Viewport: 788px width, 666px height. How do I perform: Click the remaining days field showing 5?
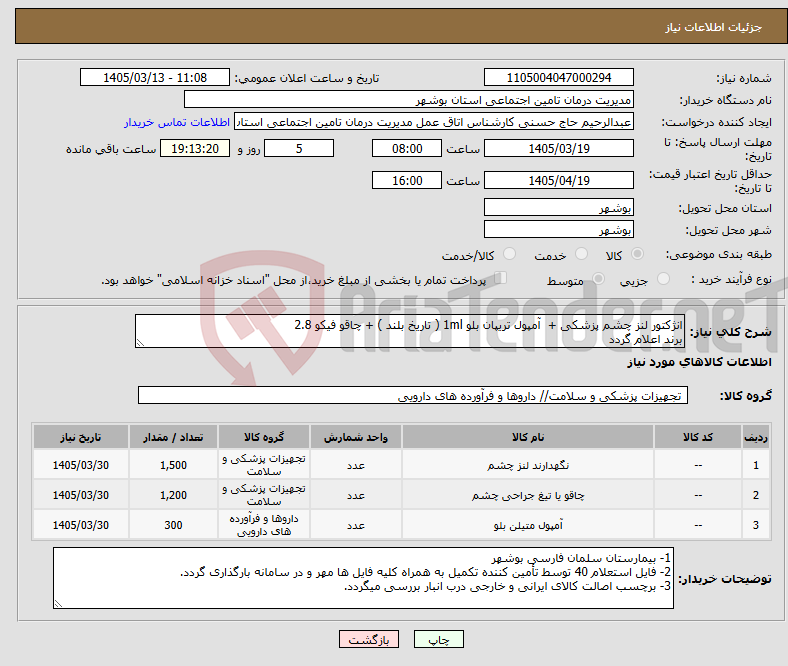(299, 149)
